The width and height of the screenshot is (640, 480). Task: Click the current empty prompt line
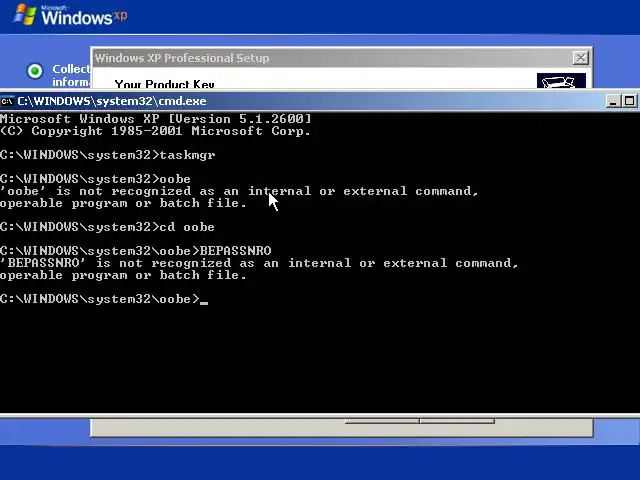click(104, 299)
